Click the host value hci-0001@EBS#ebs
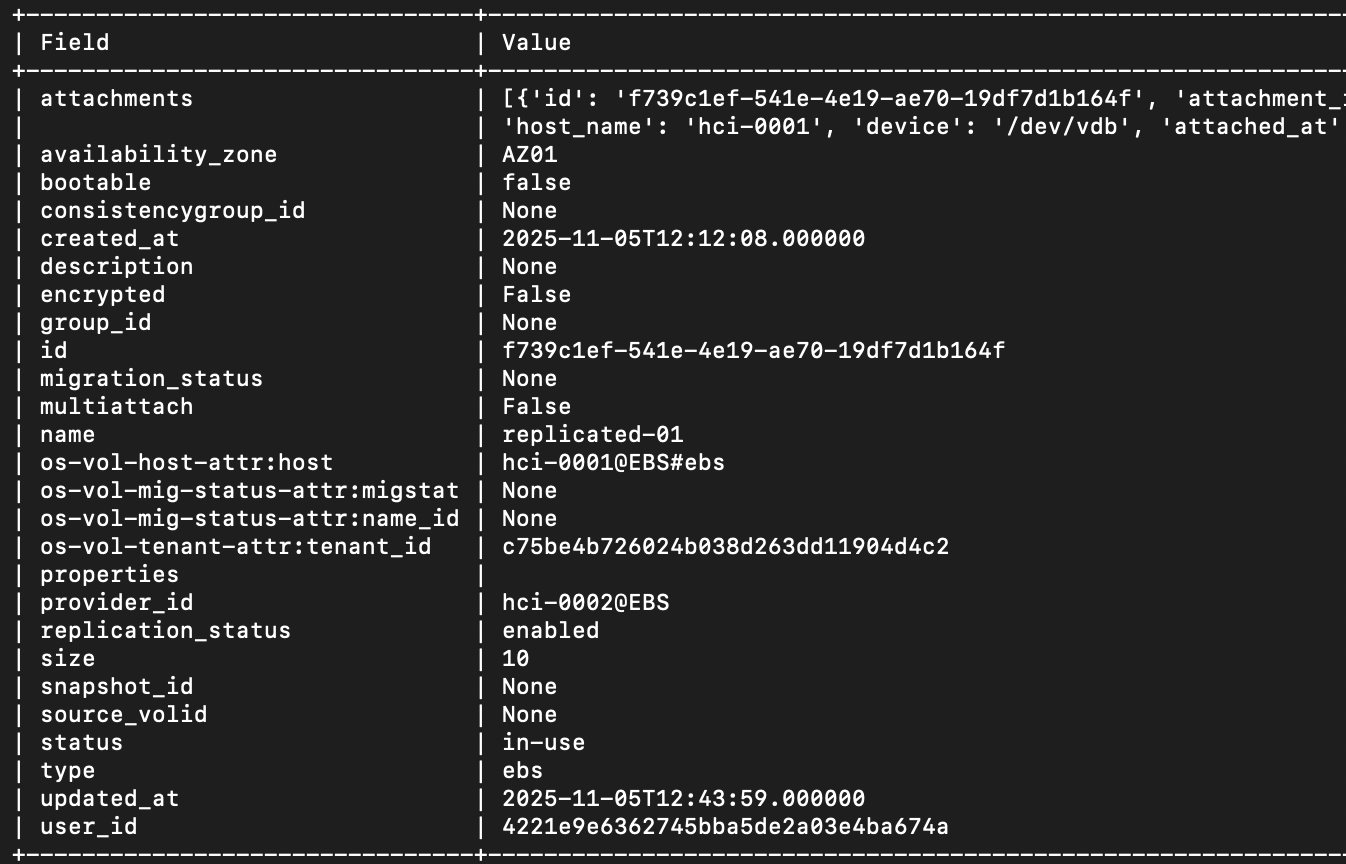 click(613, 463)
